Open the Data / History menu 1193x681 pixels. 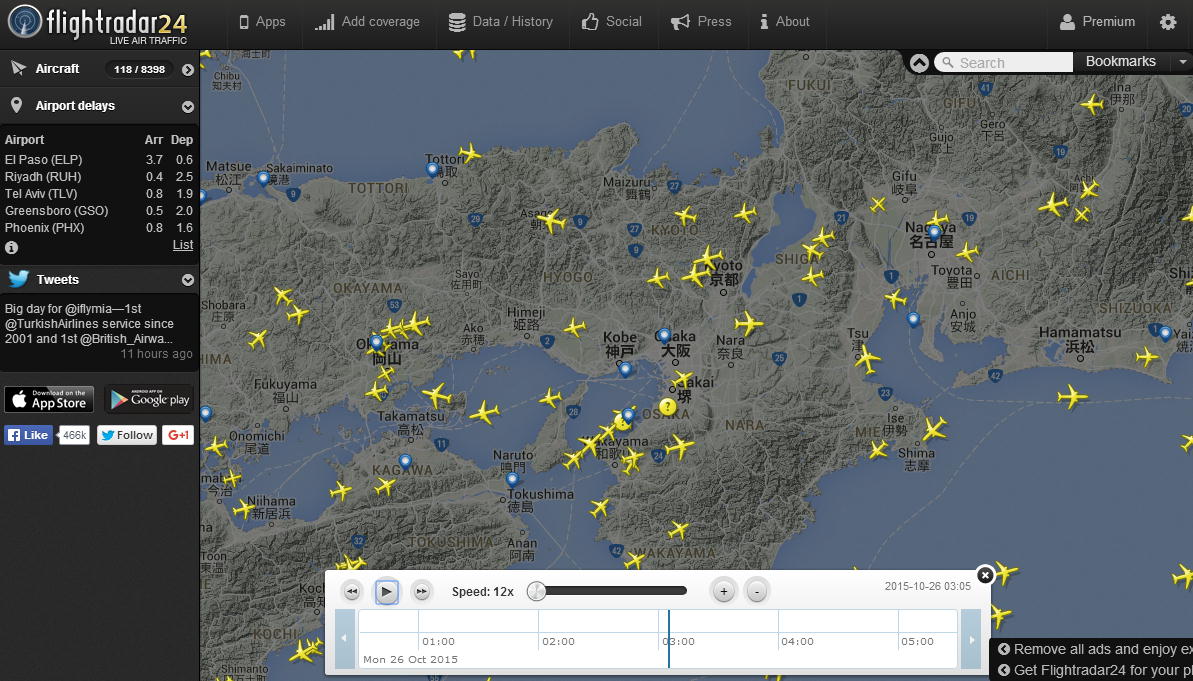click(x=500, y=22)
